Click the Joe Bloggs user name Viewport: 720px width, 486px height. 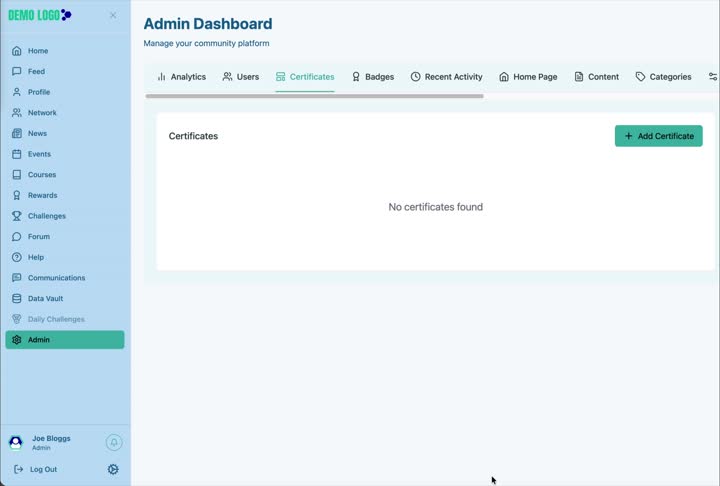[x=51, y=439]
